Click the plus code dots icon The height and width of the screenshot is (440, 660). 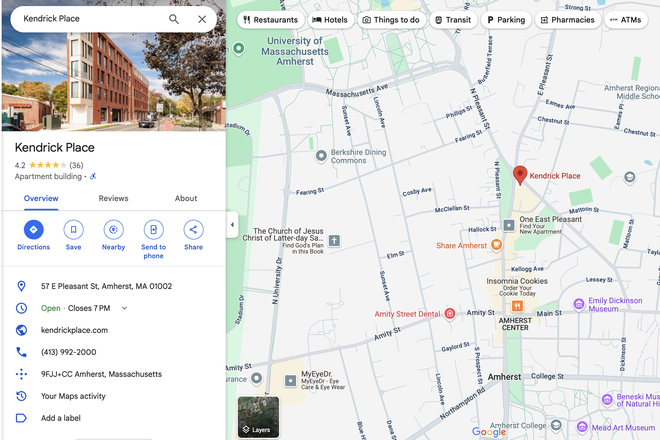click(x=21, y=374)
